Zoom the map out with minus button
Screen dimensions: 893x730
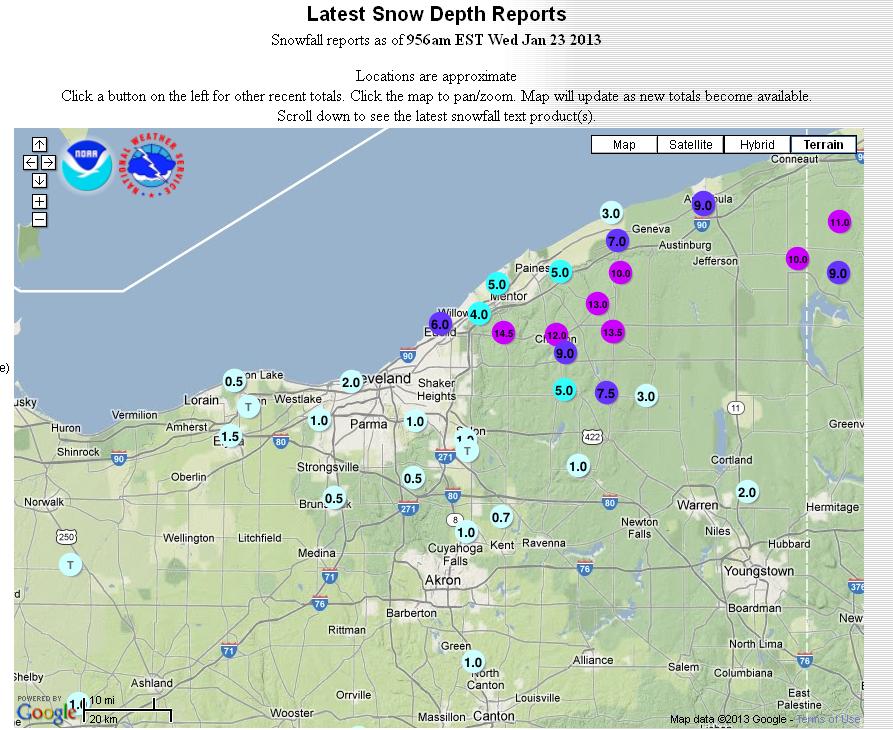click(x=40, y=220)
